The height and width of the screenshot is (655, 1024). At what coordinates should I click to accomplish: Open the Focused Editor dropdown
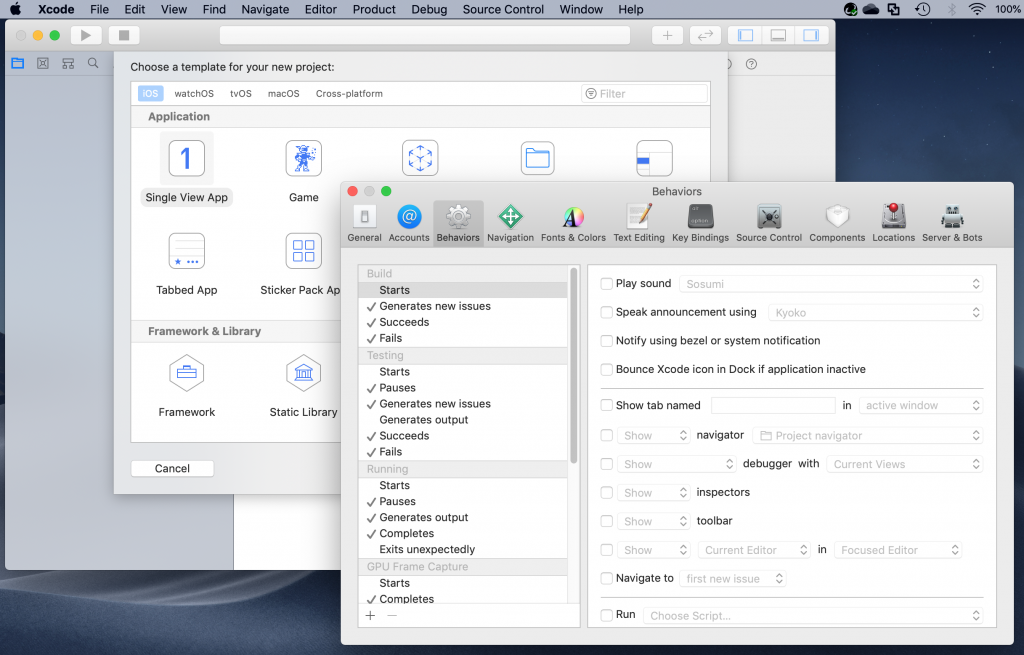(898, 551)
